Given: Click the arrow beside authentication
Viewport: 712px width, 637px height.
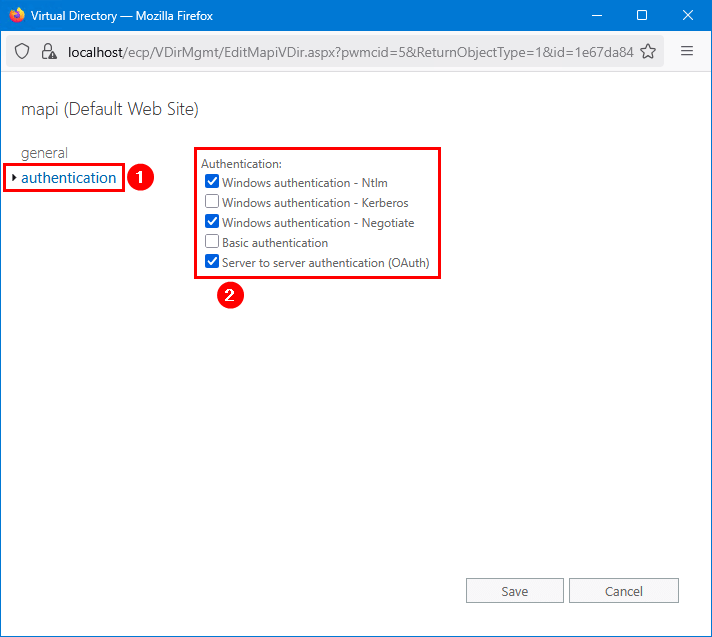Looking at the screenshot, I should point(13,178).
